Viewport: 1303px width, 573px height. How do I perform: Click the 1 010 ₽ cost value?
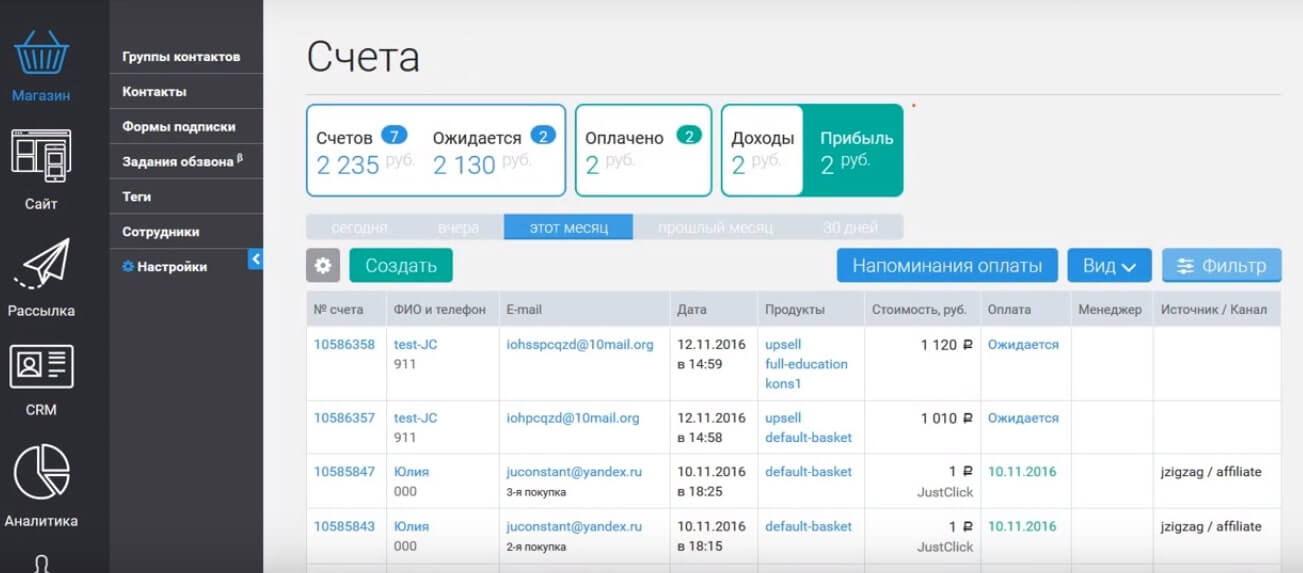coord(946,418)
